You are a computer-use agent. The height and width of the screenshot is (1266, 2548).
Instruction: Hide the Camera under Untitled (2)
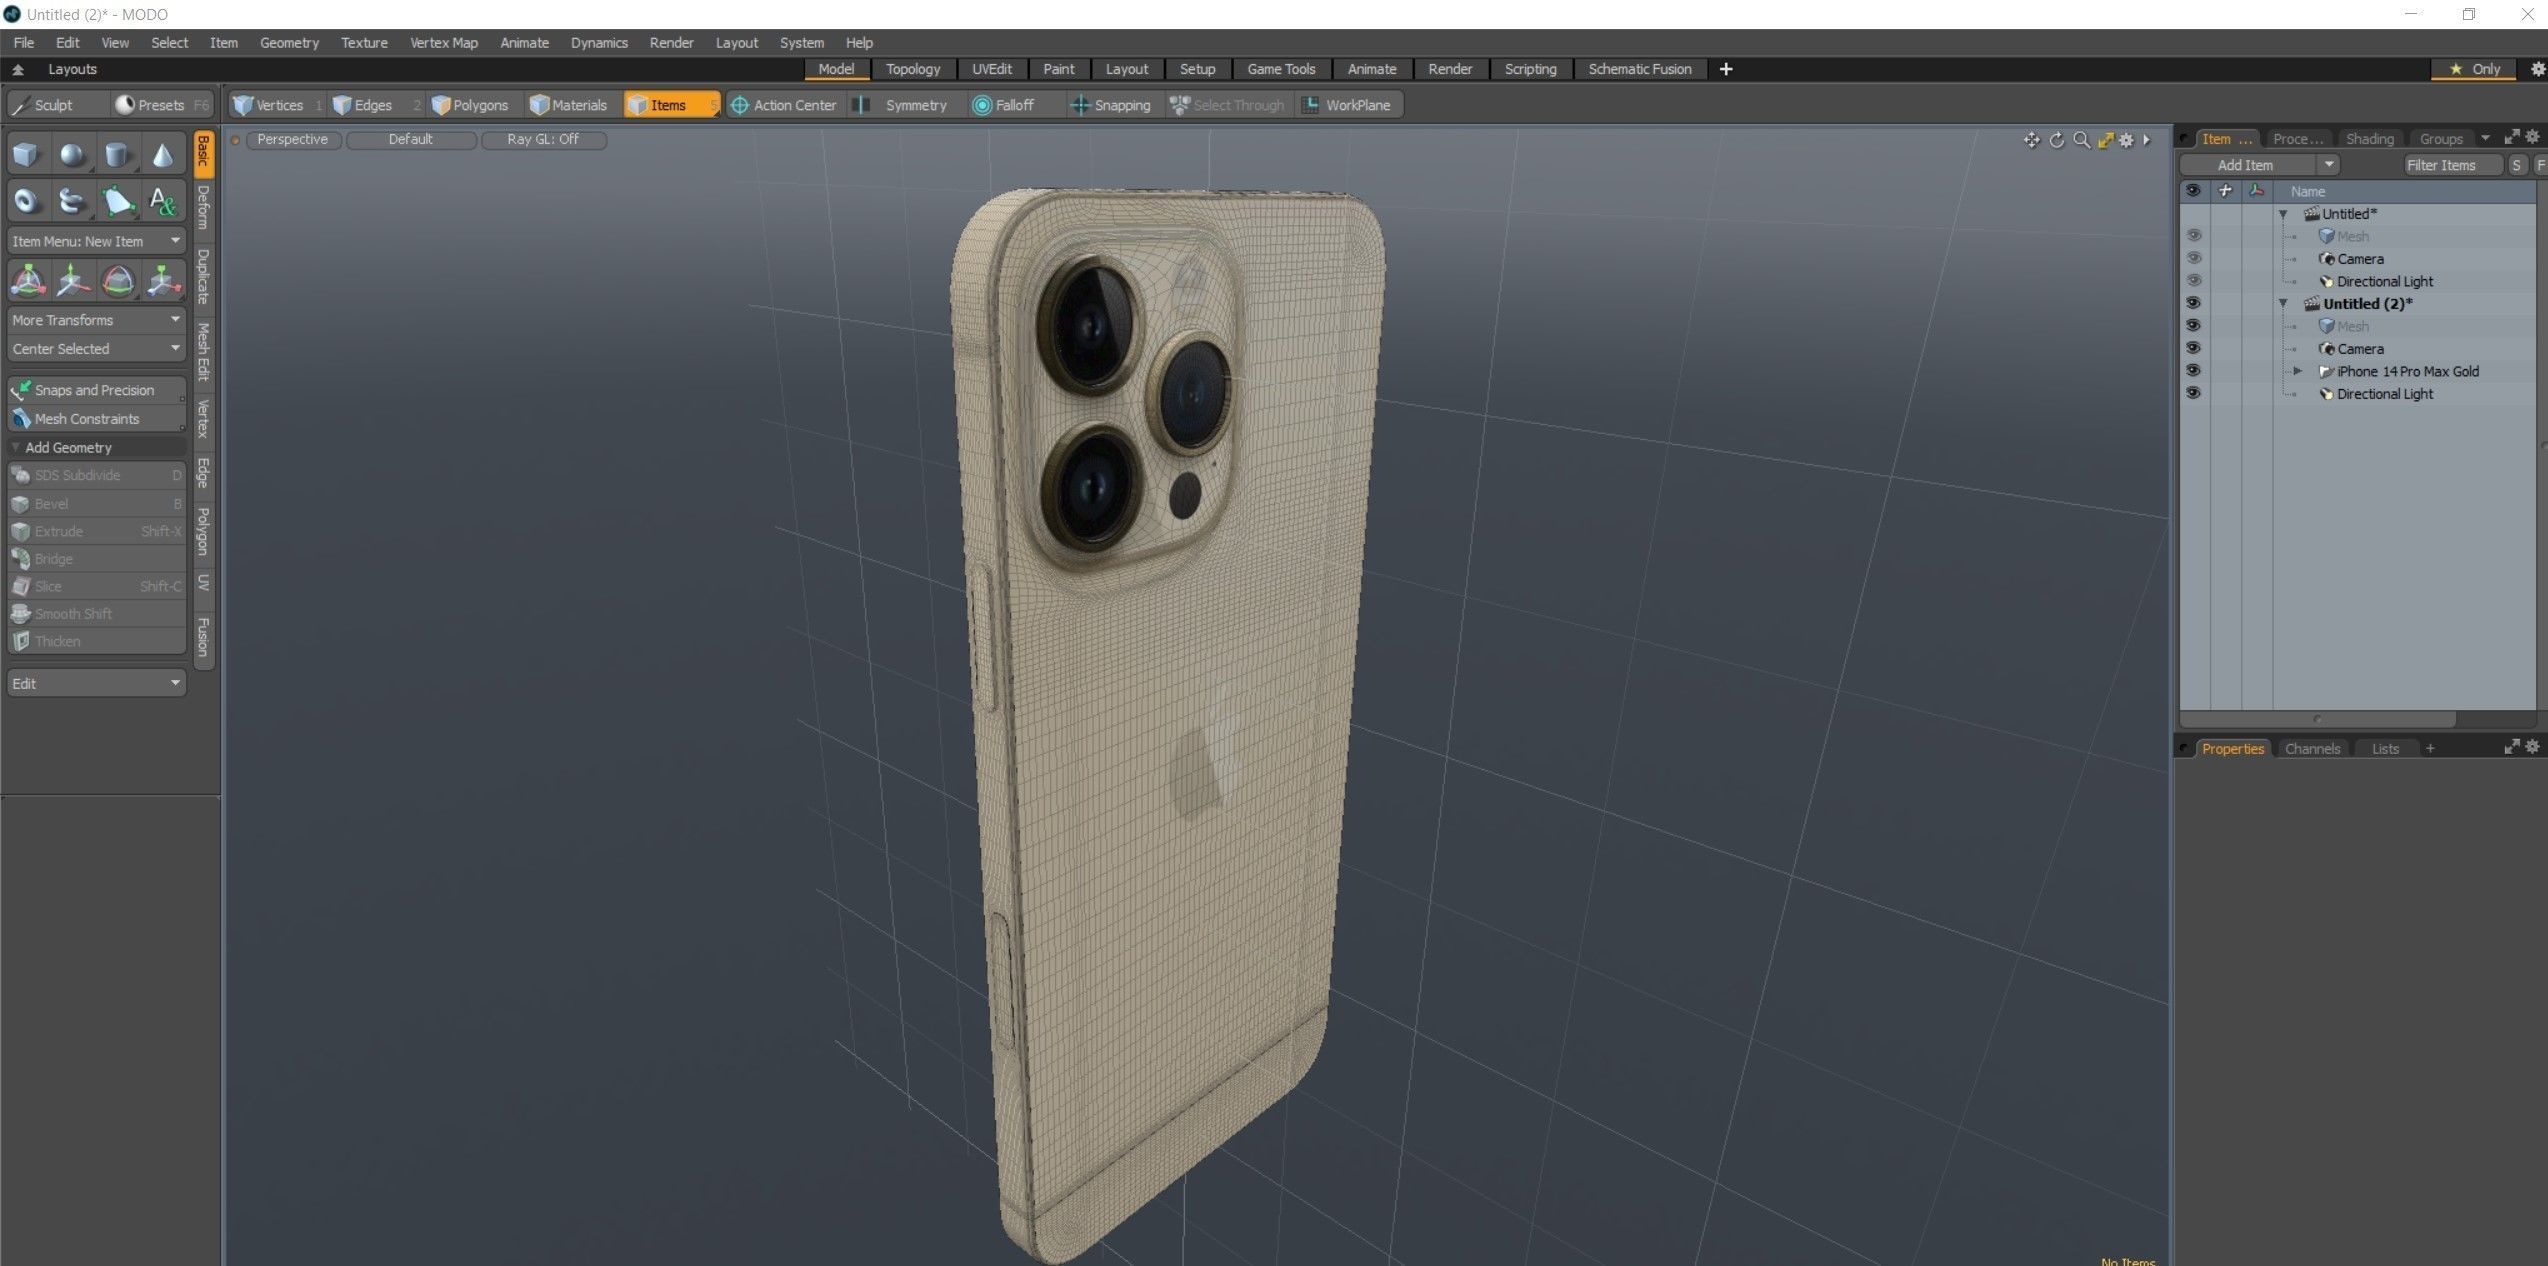[x=2193, y=348]
